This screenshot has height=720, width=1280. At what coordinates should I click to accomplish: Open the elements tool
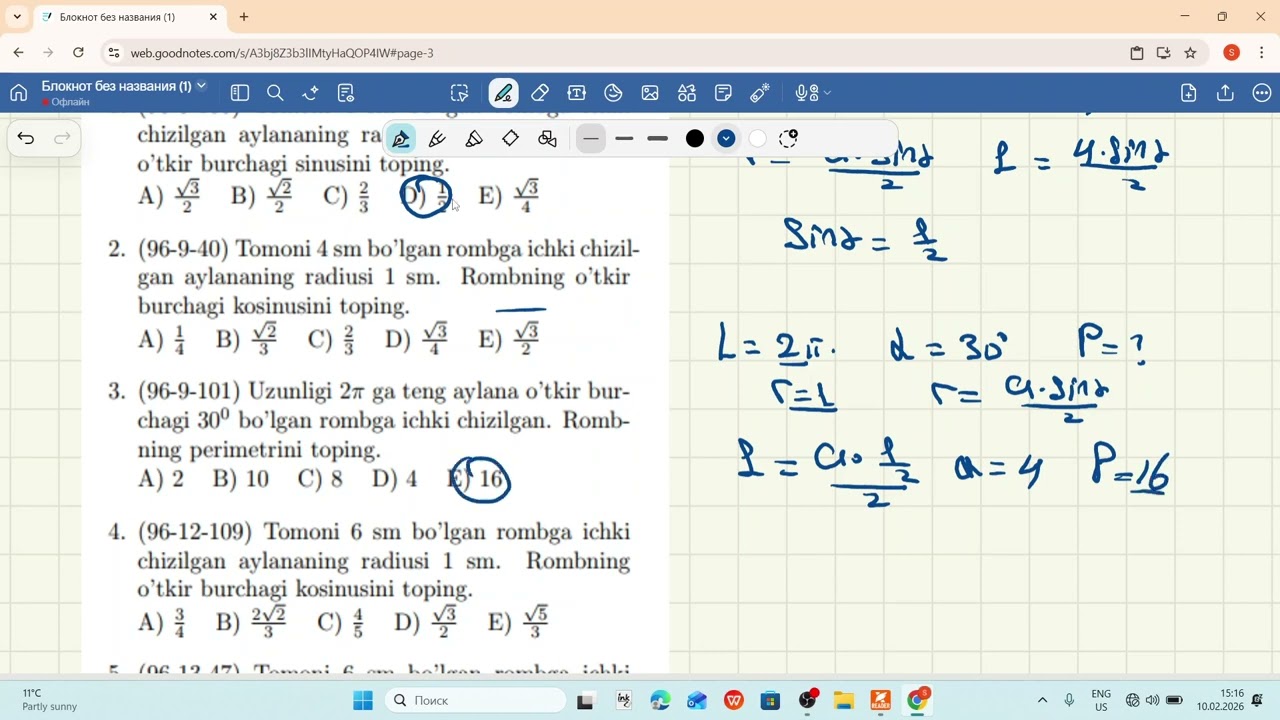click(687, 93)
